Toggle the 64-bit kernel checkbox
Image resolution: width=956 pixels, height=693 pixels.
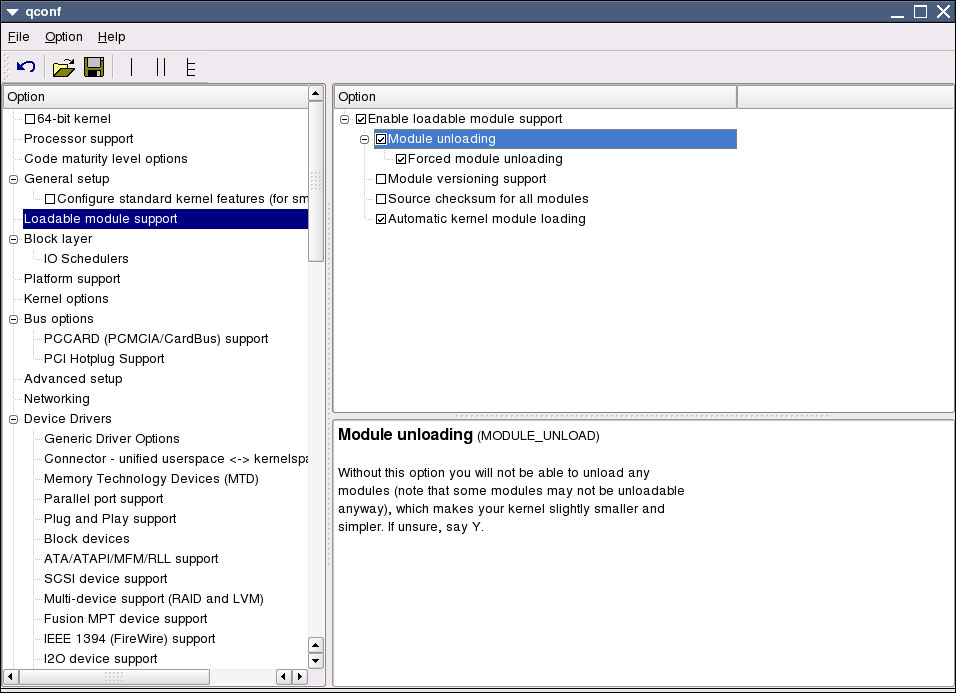click(x=30, y=119)
